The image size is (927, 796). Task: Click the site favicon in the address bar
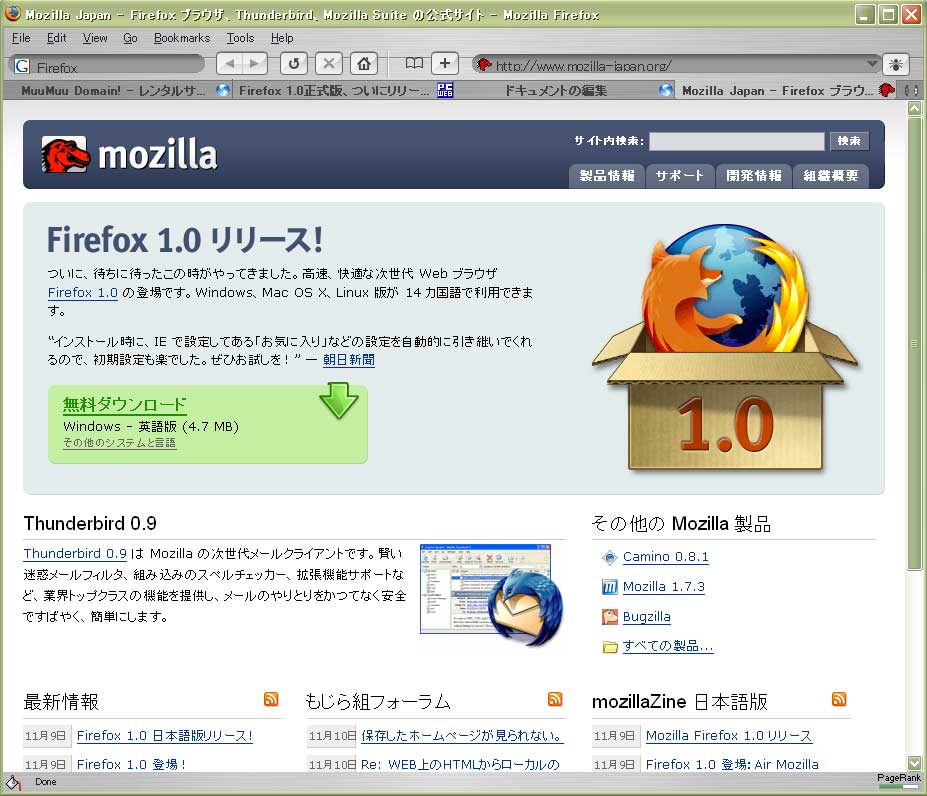(485, 64)
